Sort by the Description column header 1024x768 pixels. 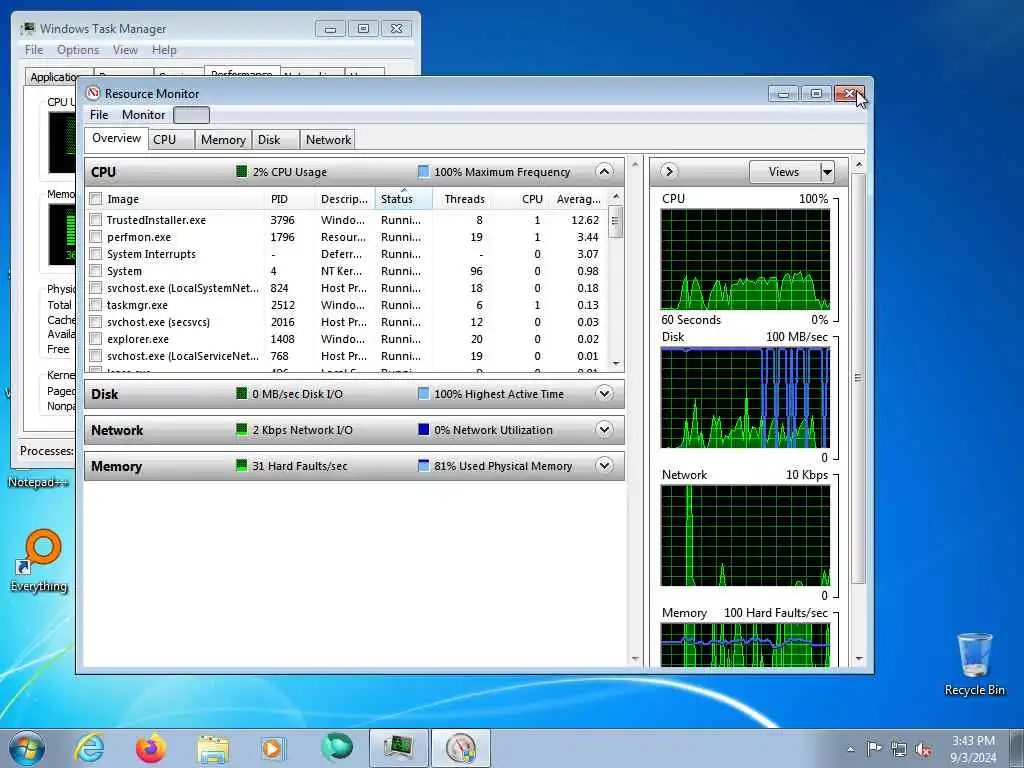click(344, 199)
